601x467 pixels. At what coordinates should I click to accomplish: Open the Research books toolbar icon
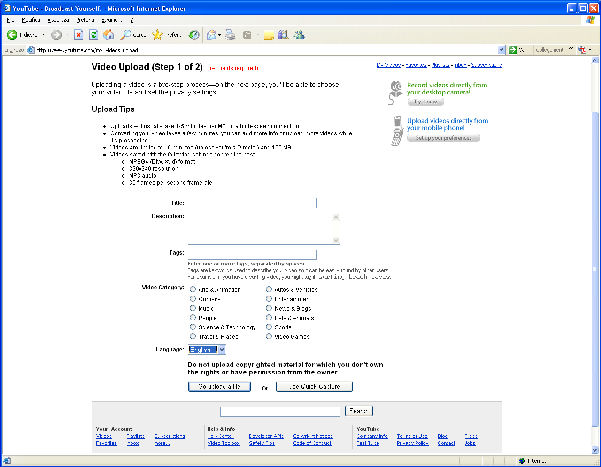pyautogui.click(x=283, y=35)
